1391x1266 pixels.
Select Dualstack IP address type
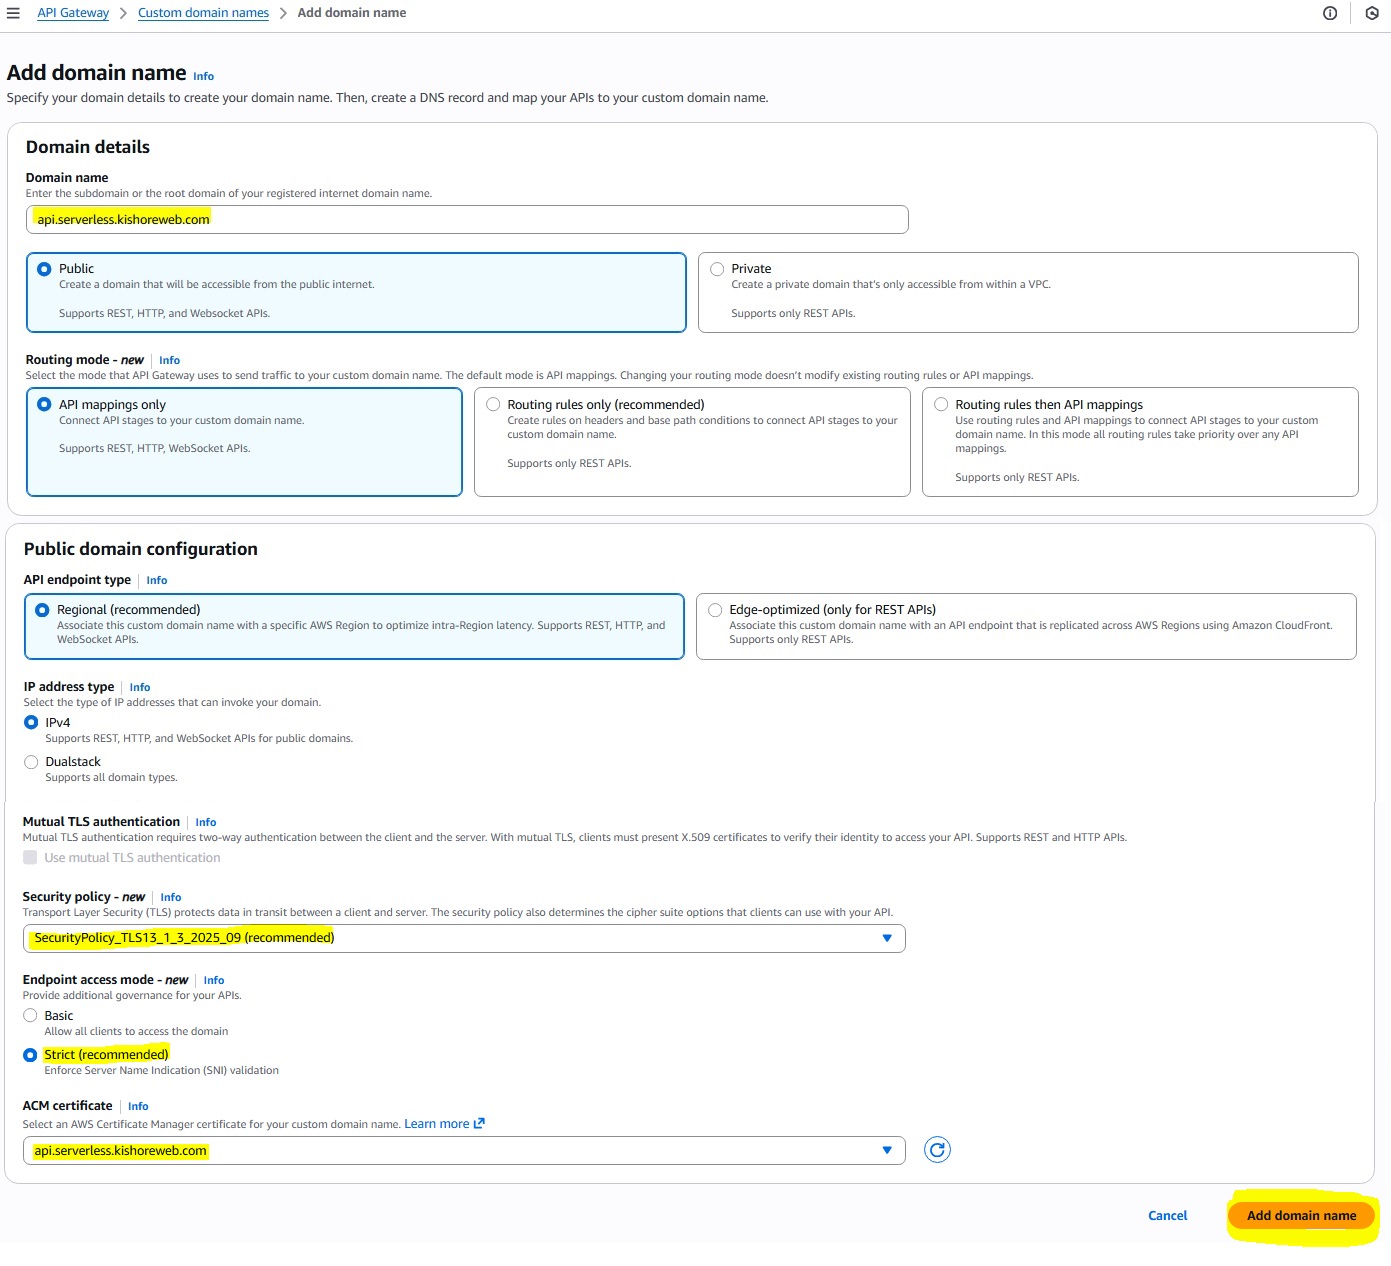31,762
